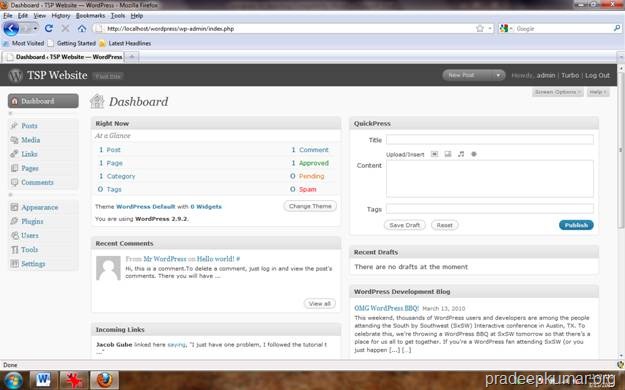Click the Change Theme button
This screenshot has width=625, height=390.
310,206
